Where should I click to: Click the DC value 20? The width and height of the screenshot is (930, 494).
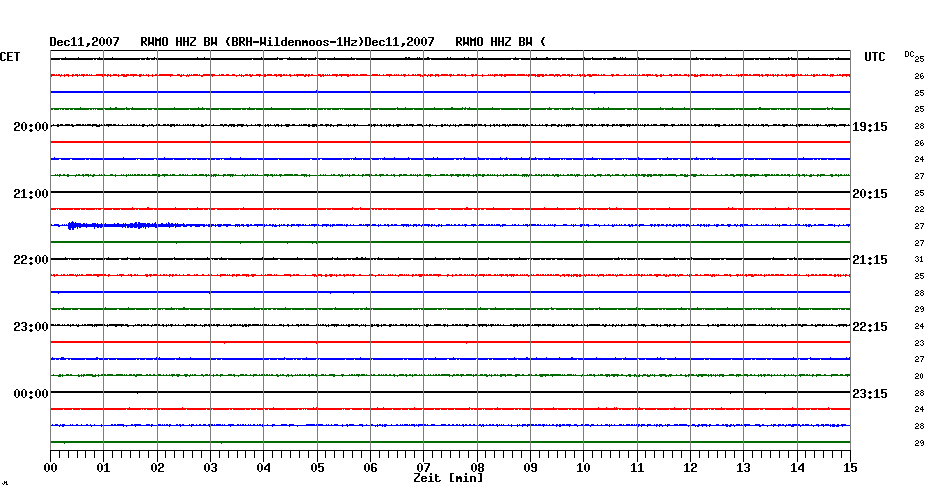[919, 376]
